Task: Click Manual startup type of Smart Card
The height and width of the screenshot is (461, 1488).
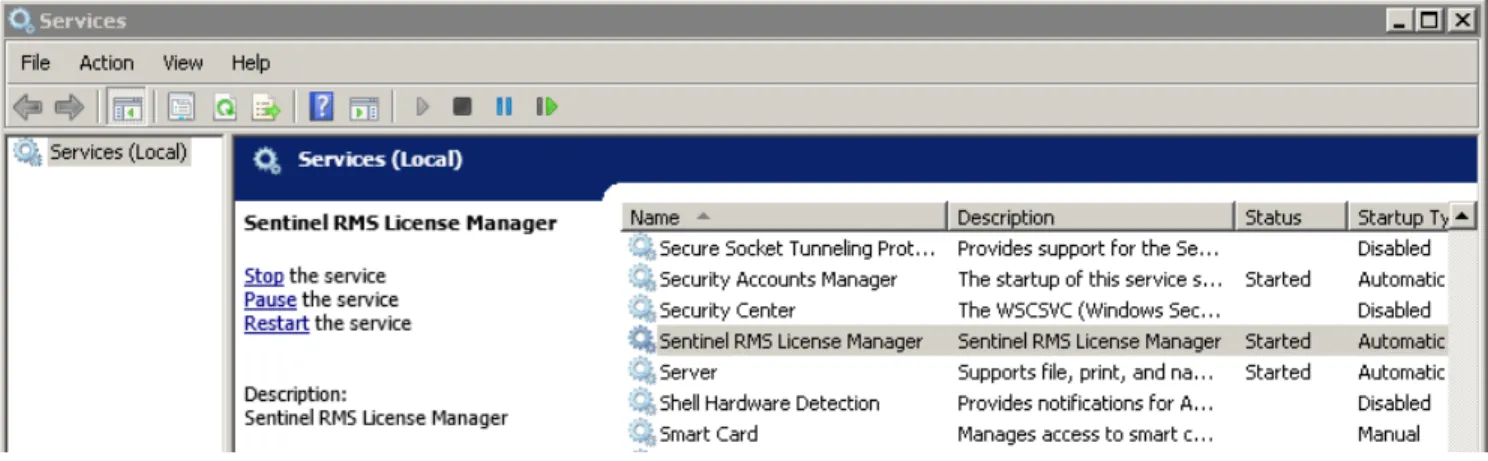Action: (1388, 434)
